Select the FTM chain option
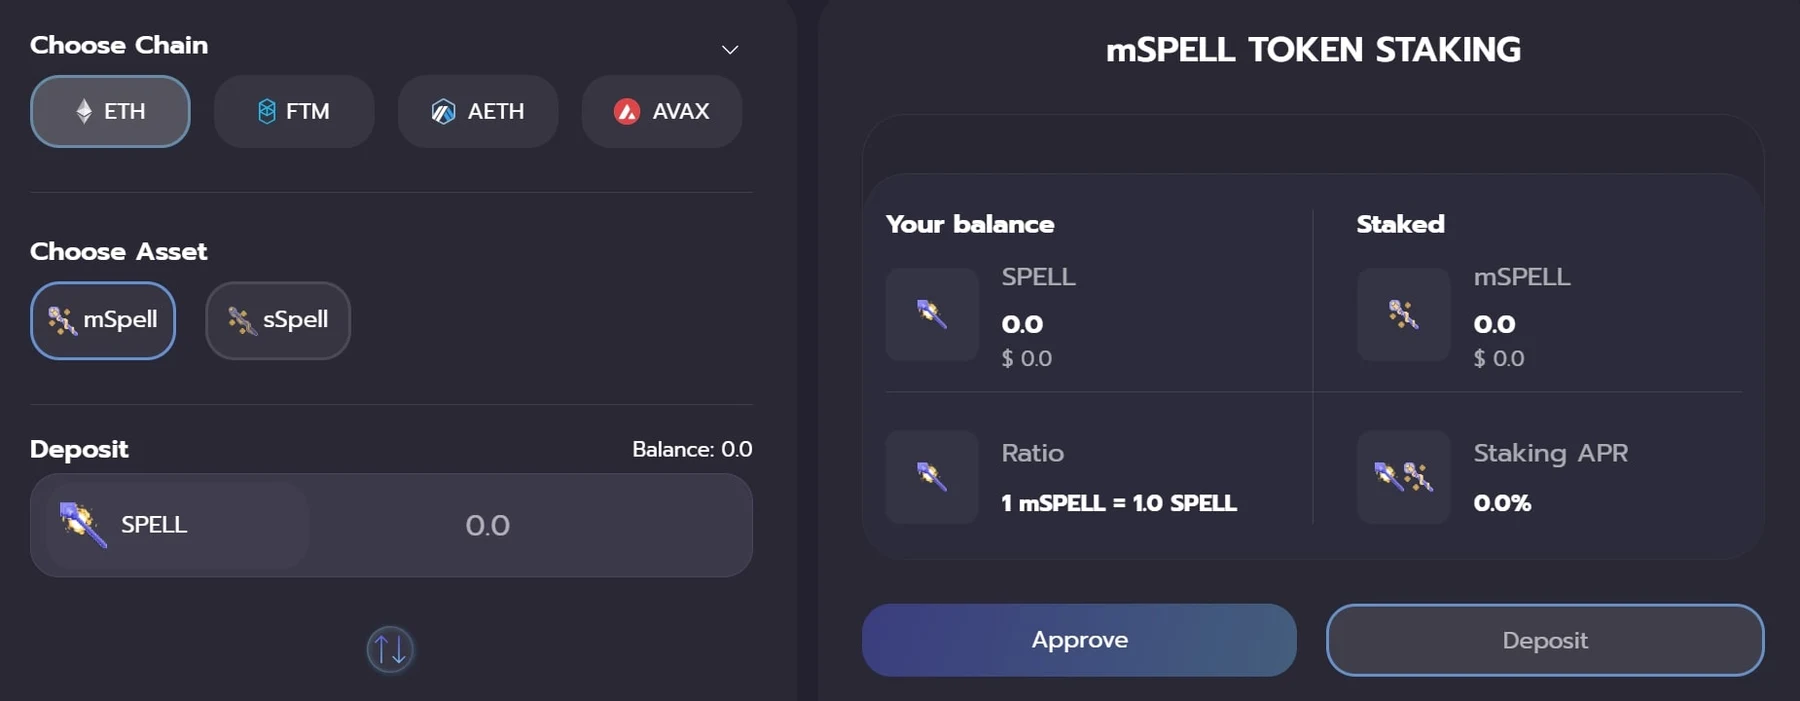Screen dimensions: 1800x701 [294, 111]
